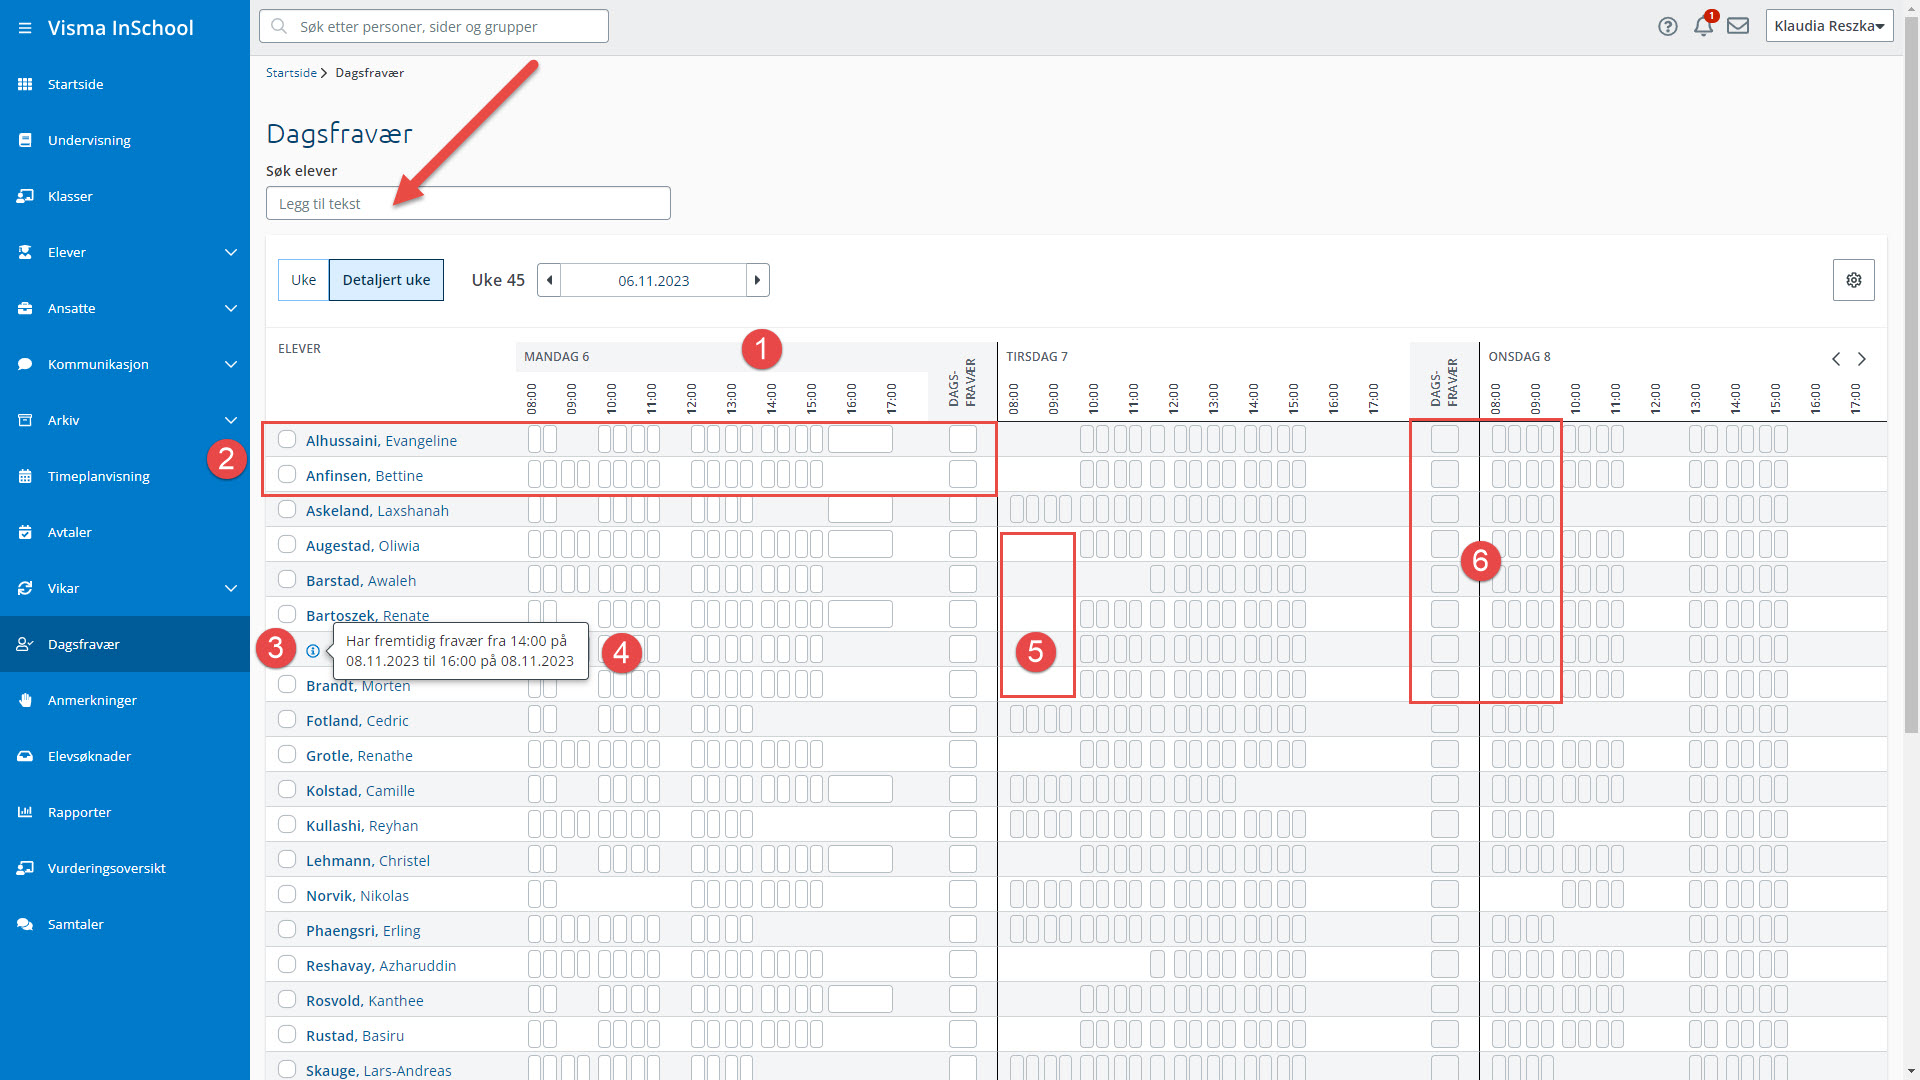The width and height of the screenshot is (1920, 1080).
Task: Click the Startside sidebar icon
Action: coord(25,84)
